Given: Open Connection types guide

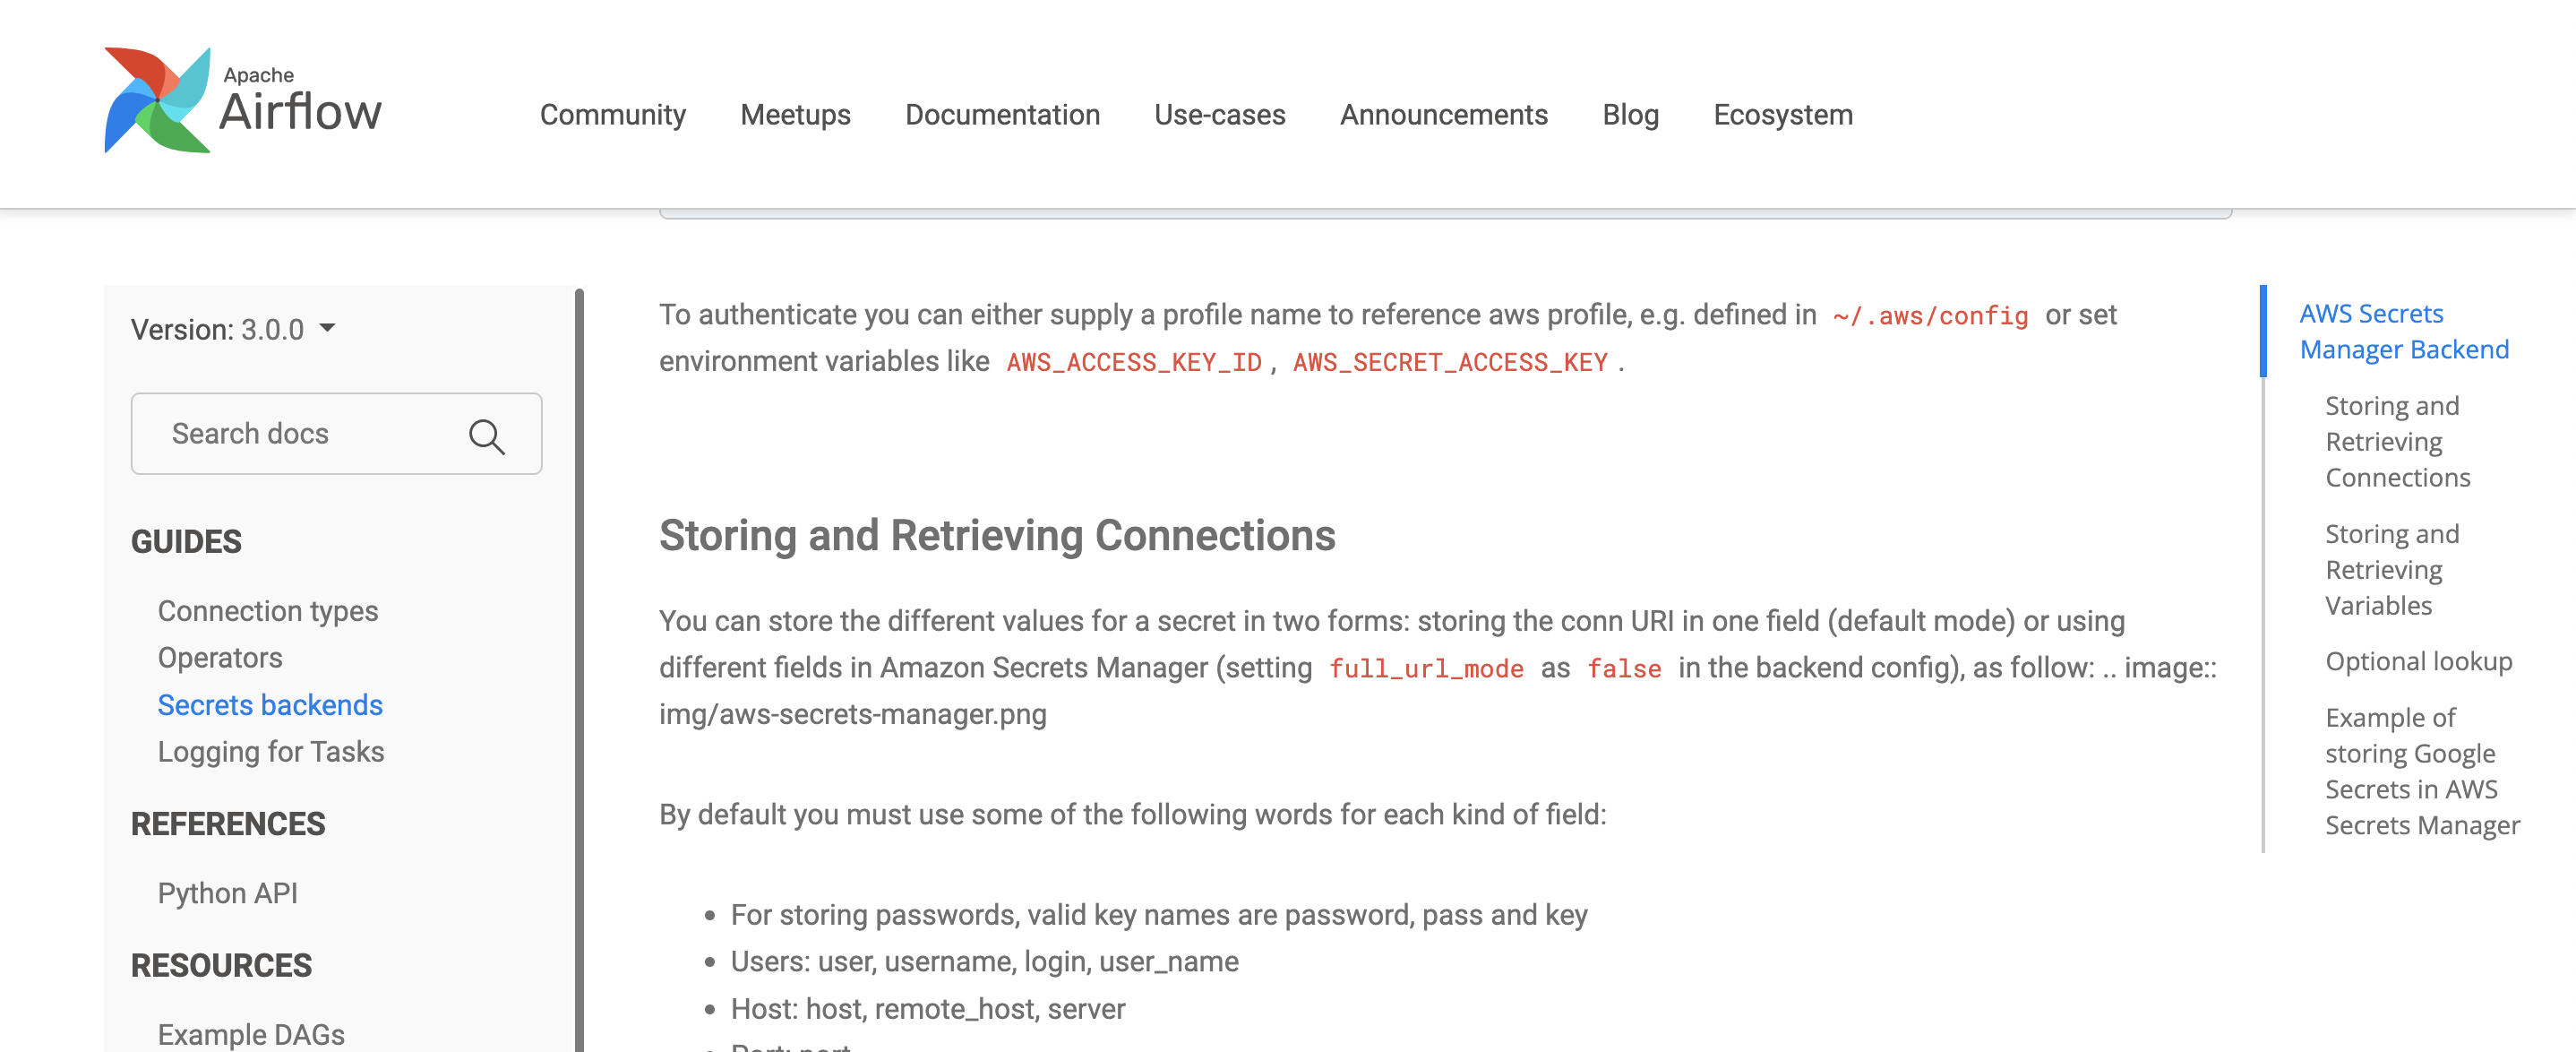Looking at the screenshot, I should [x=268, y=610].
